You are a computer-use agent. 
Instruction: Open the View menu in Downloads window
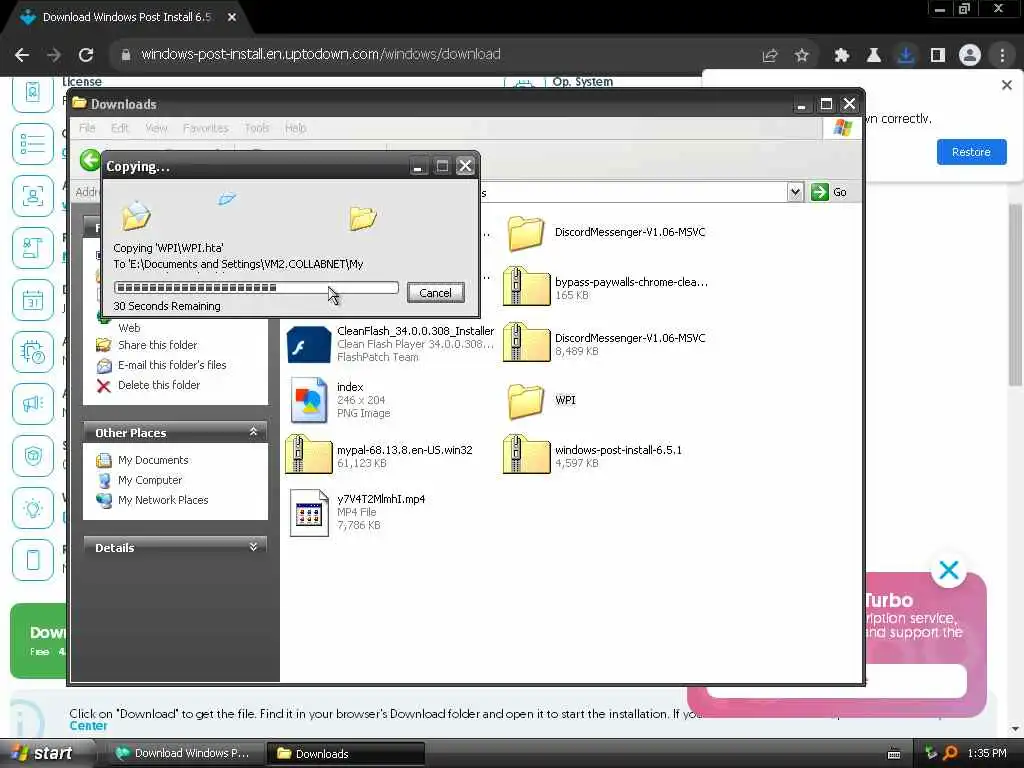pos(156,128)
